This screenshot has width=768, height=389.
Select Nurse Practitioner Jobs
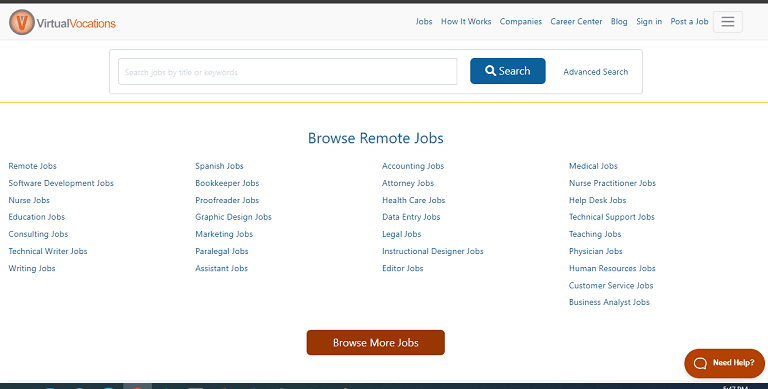(612, 183)
